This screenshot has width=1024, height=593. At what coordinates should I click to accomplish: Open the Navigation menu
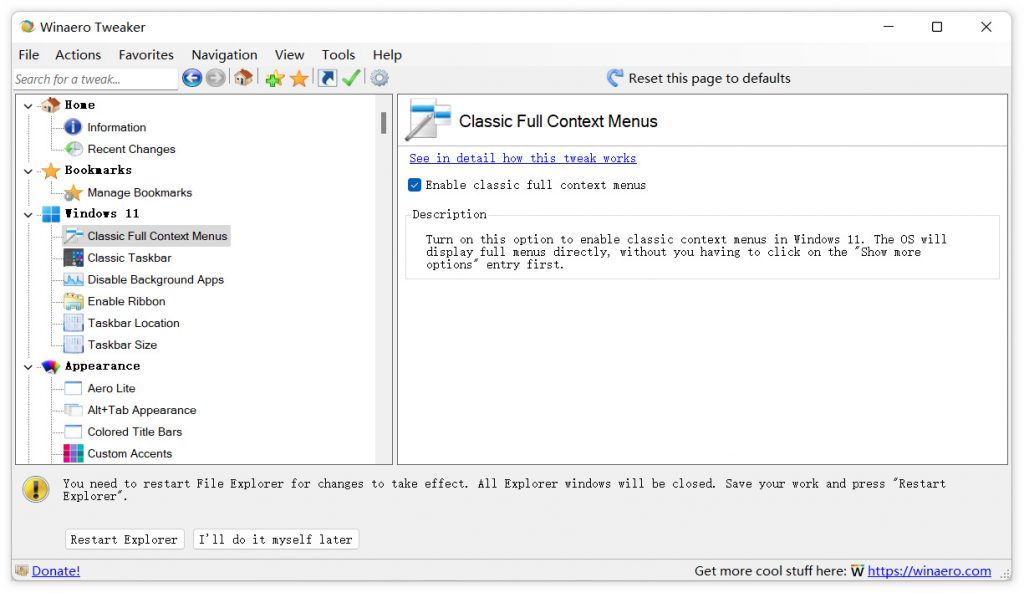point(224,55)
